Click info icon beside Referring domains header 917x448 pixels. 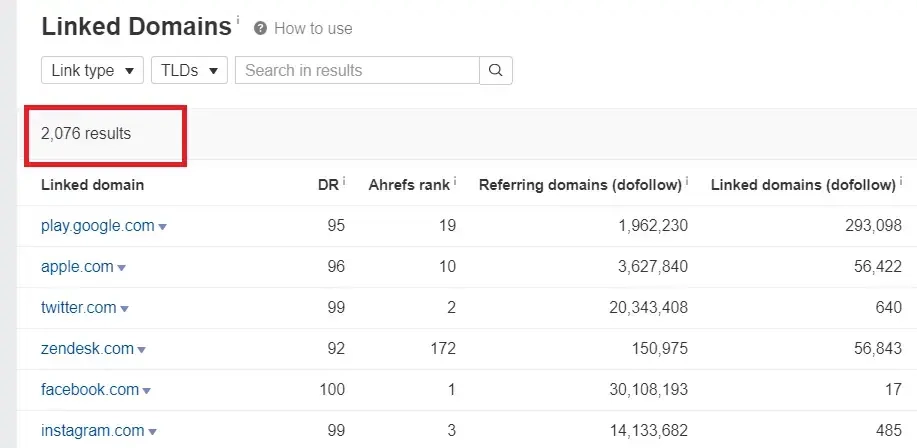(687, 181)
